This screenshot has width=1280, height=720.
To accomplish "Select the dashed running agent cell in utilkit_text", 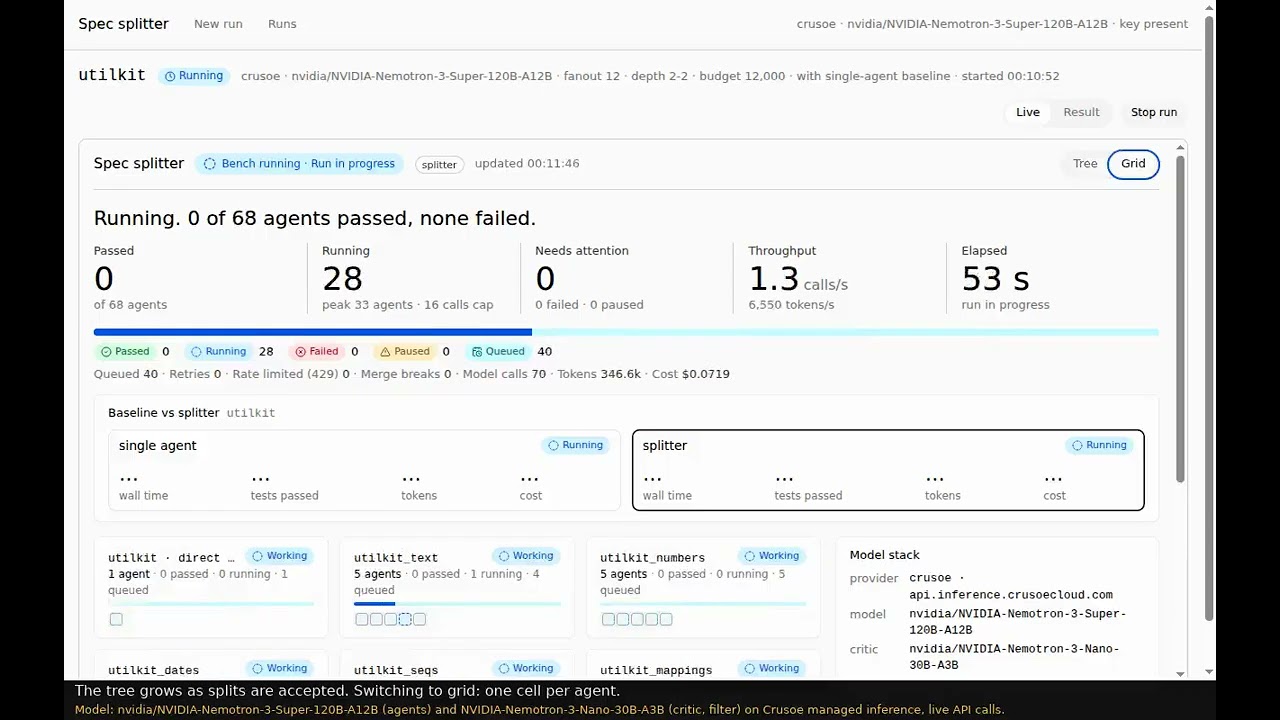I will pyautogui.click(x=405, y=620).
